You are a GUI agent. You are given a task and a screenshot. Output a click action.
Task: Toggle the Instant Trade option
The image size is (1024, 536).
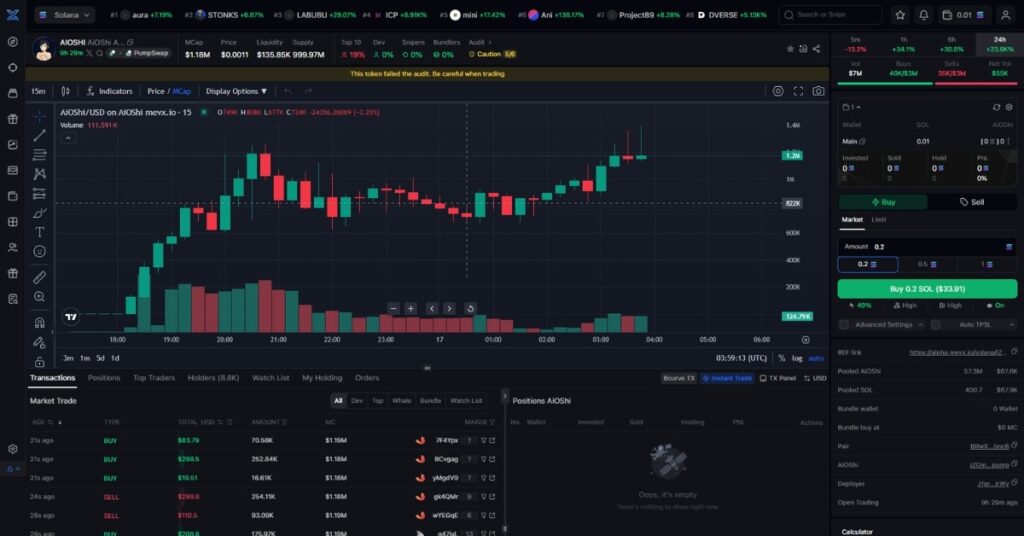pos(727,378)
